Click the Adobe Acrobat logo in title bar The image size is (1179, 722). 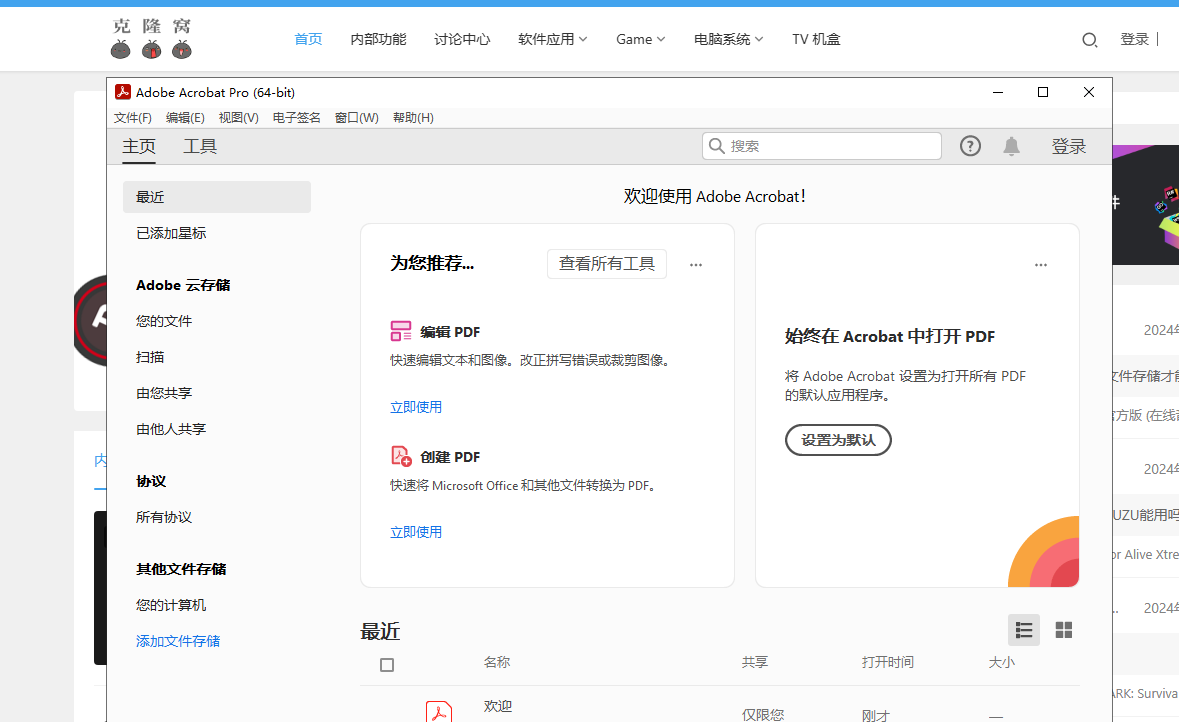pyautogui.click(x=123, y=92)
